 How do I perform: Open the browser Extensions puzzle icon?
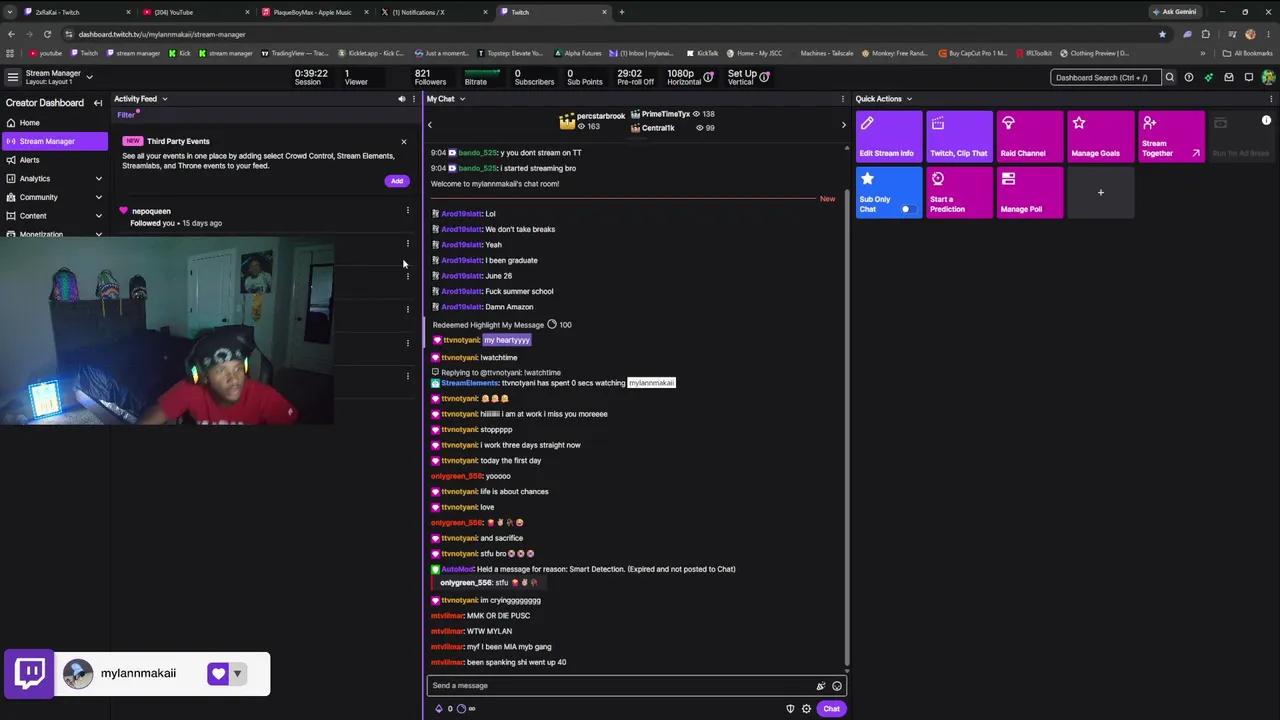tap(1207, 34)
